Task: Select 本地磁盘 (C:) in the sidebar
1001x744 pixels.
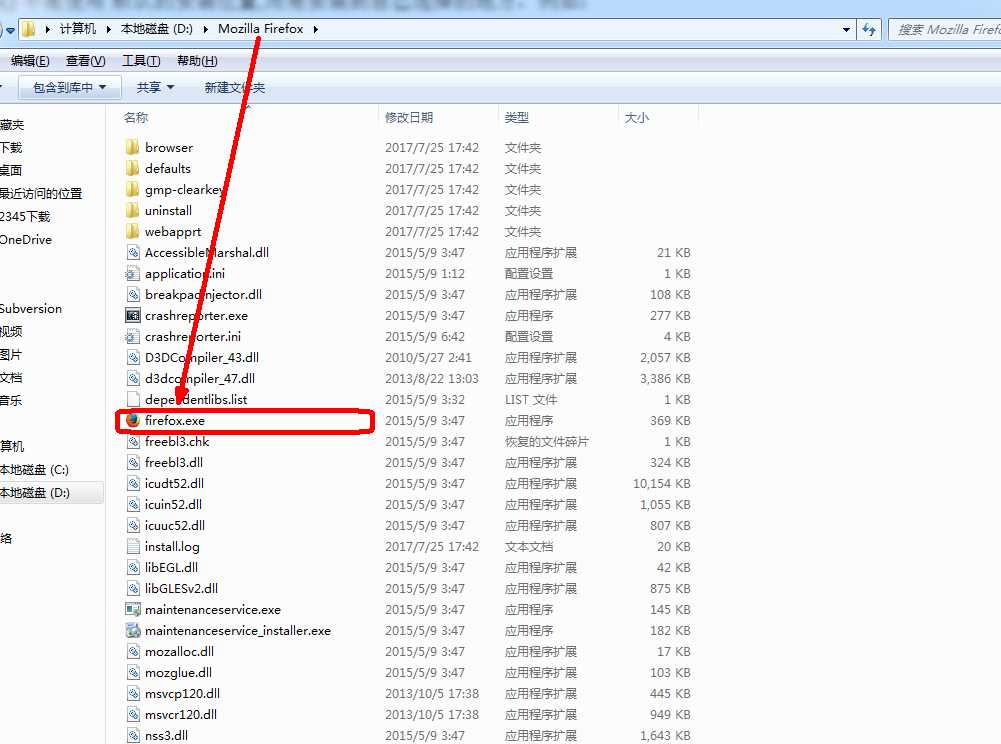Action: [34, 470]
